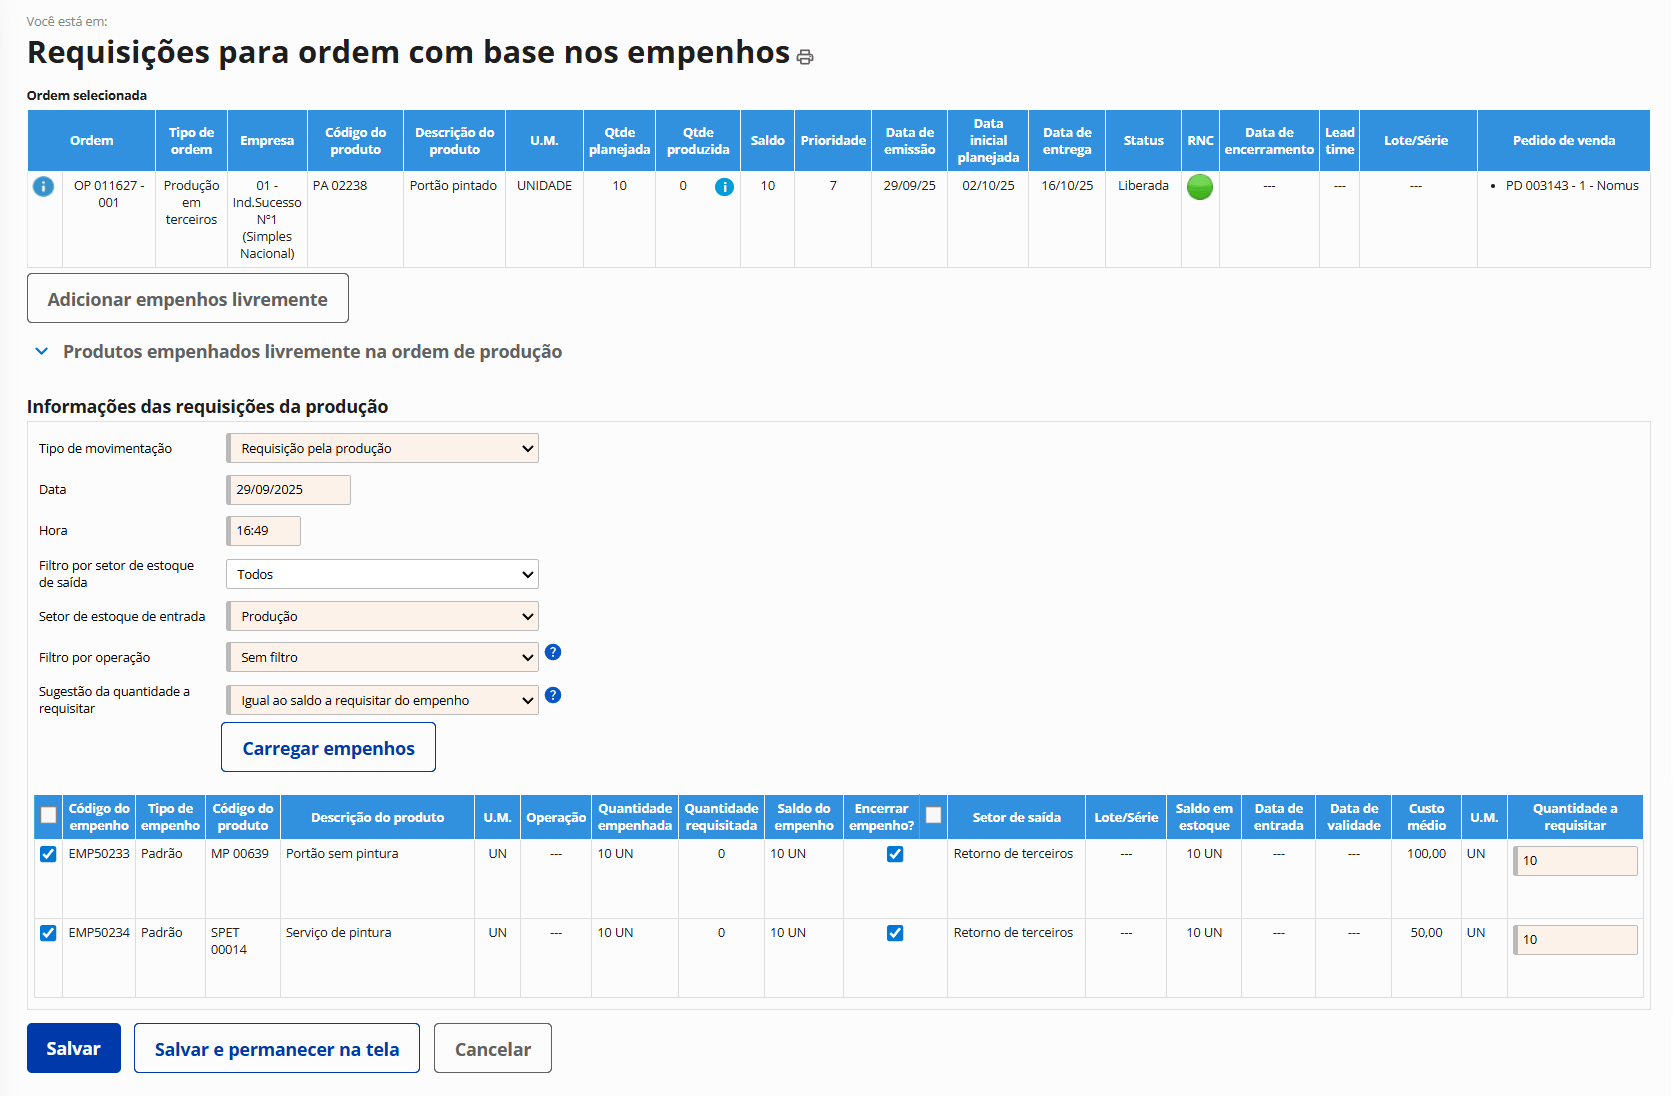Click Carregar empenhos button
Screen dimensions: 1673x1096
(328, 748)
